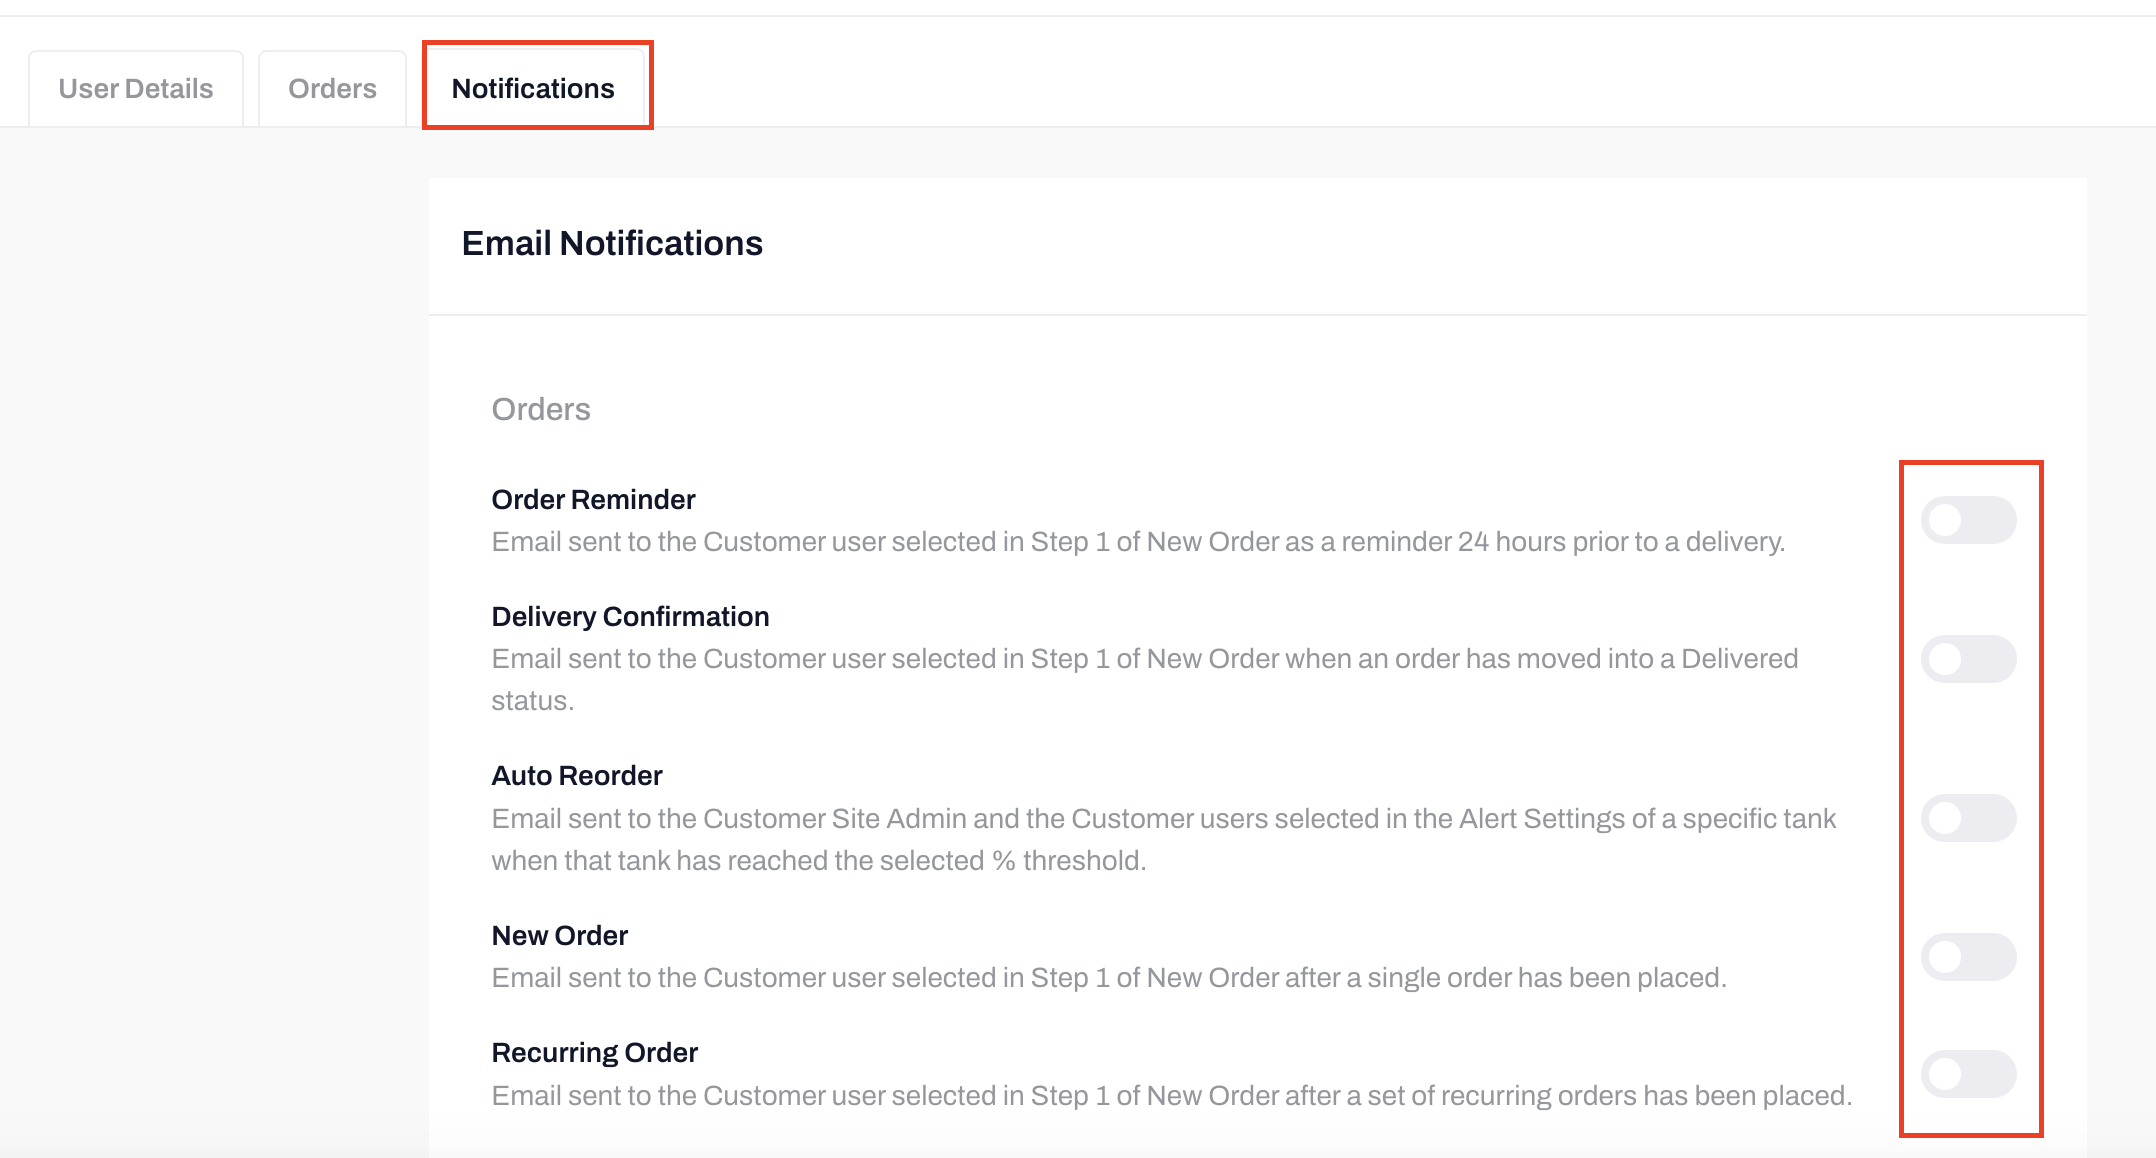This screenshot has height=1158, width=2156.
Task: Click the tank threshold description text
Action: click(1163, 819)
